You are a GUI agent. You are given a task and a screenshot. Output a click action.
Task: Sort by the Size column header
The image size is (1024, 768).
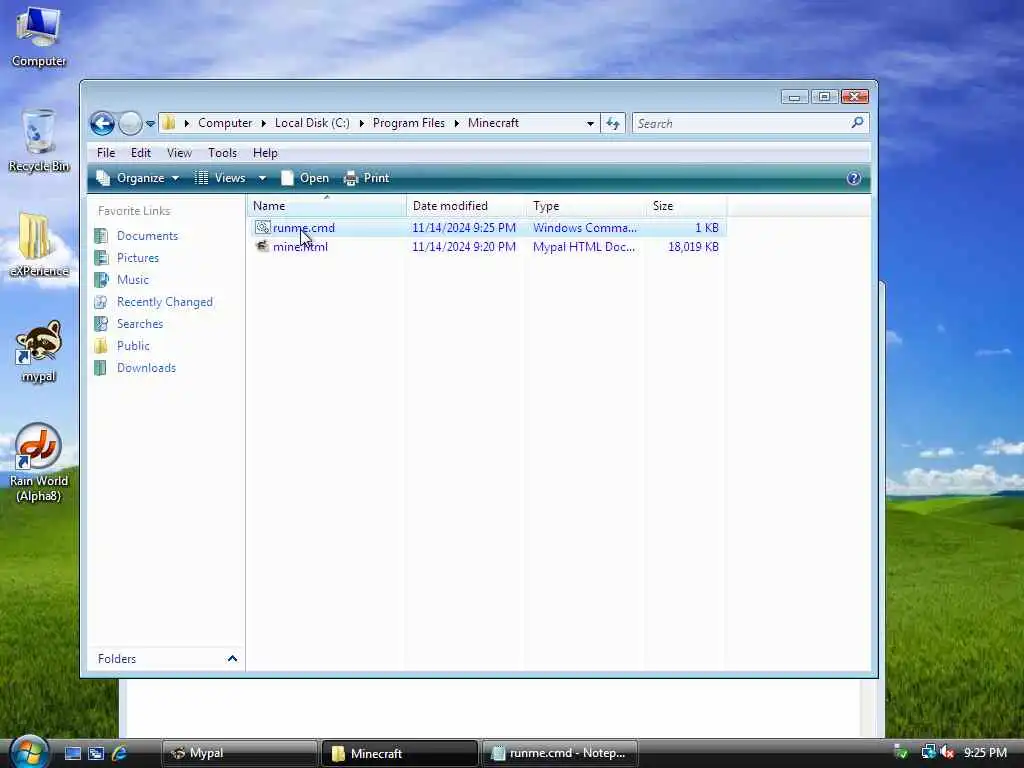click(x=686, y=206)
